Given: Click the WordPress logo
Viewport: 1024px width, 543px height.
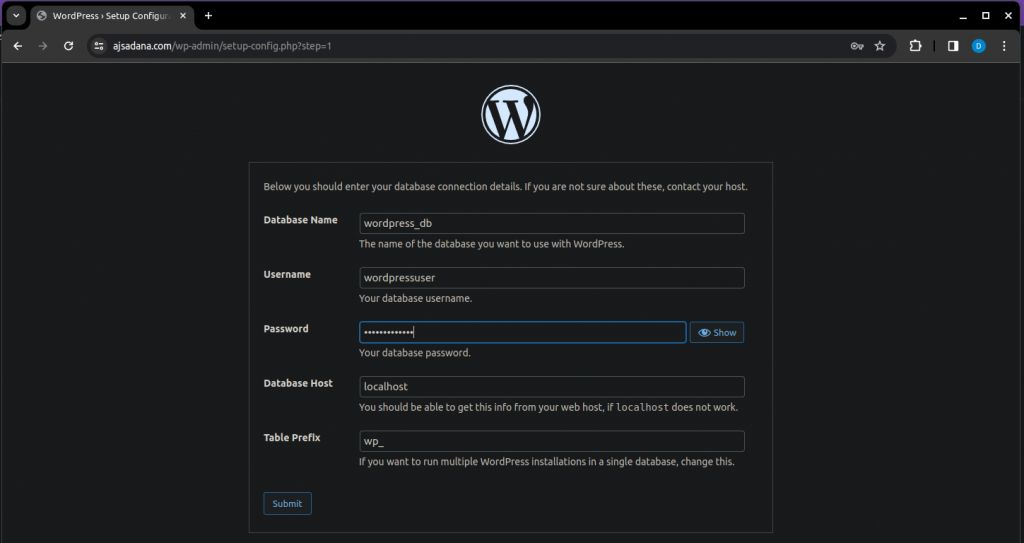Looking at the screenshot, I should (511, 114).
